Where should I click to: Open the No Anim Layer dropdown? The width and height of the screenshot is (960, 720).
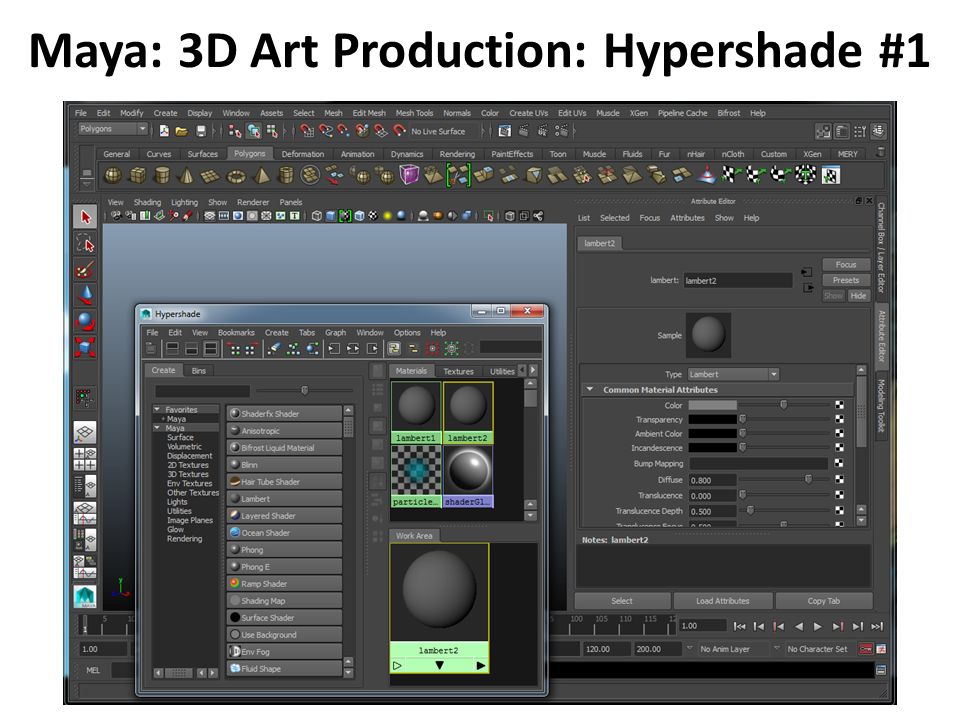(690, 648)
